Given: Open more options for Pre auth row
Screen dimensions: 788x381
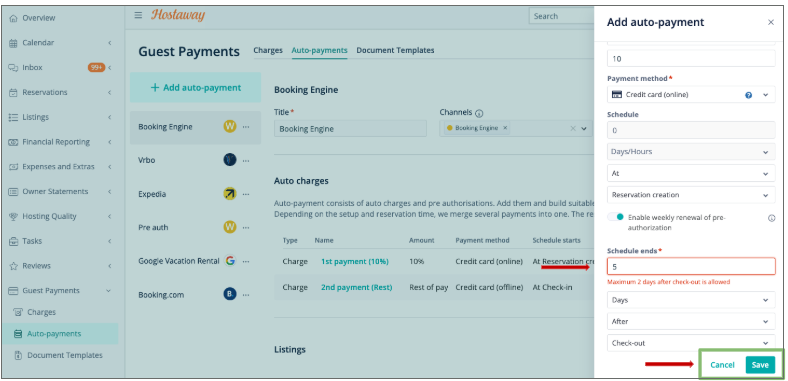Looking at the screenshot, I should (246, 228).
